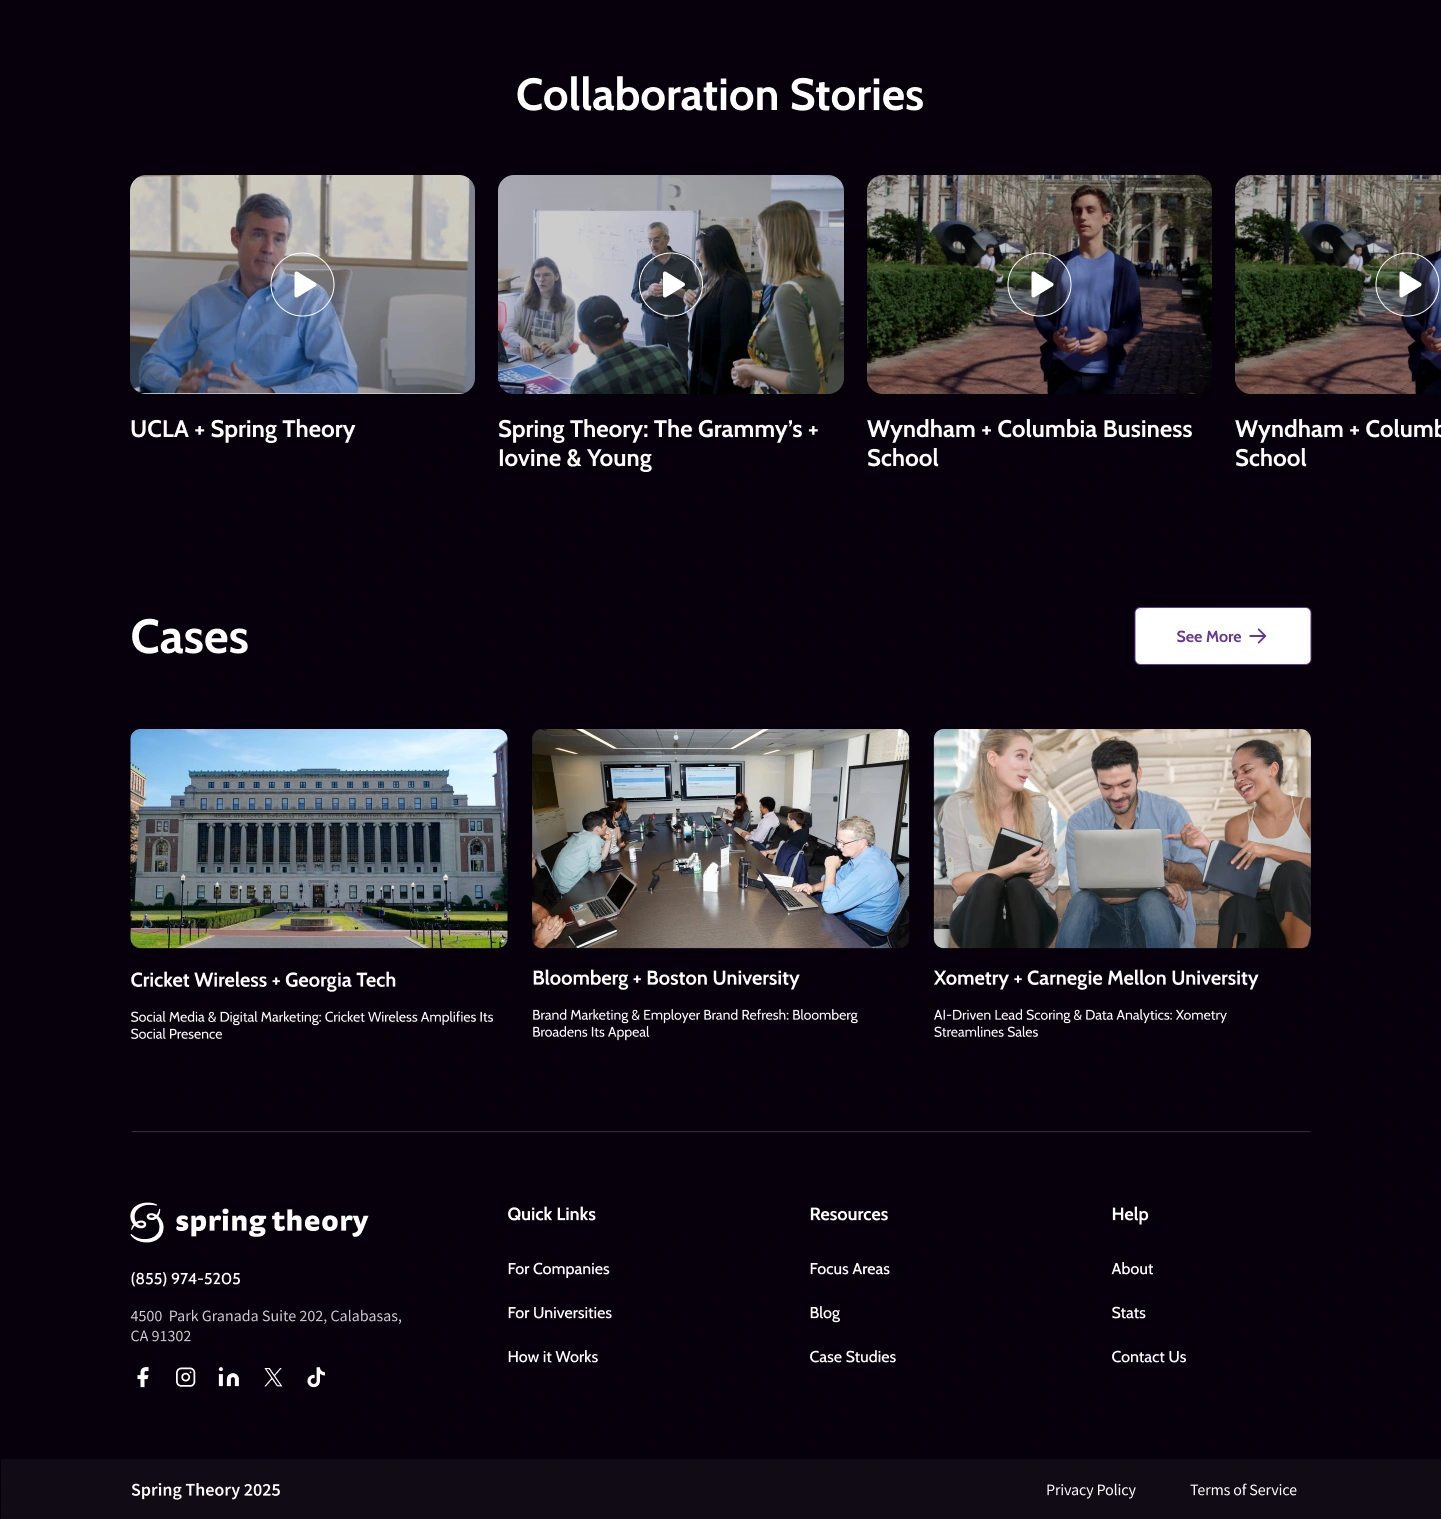Open Spring Theory TikTok icon
The height and width of the screenshot is (1519, 1441).
coord(316,1377)
